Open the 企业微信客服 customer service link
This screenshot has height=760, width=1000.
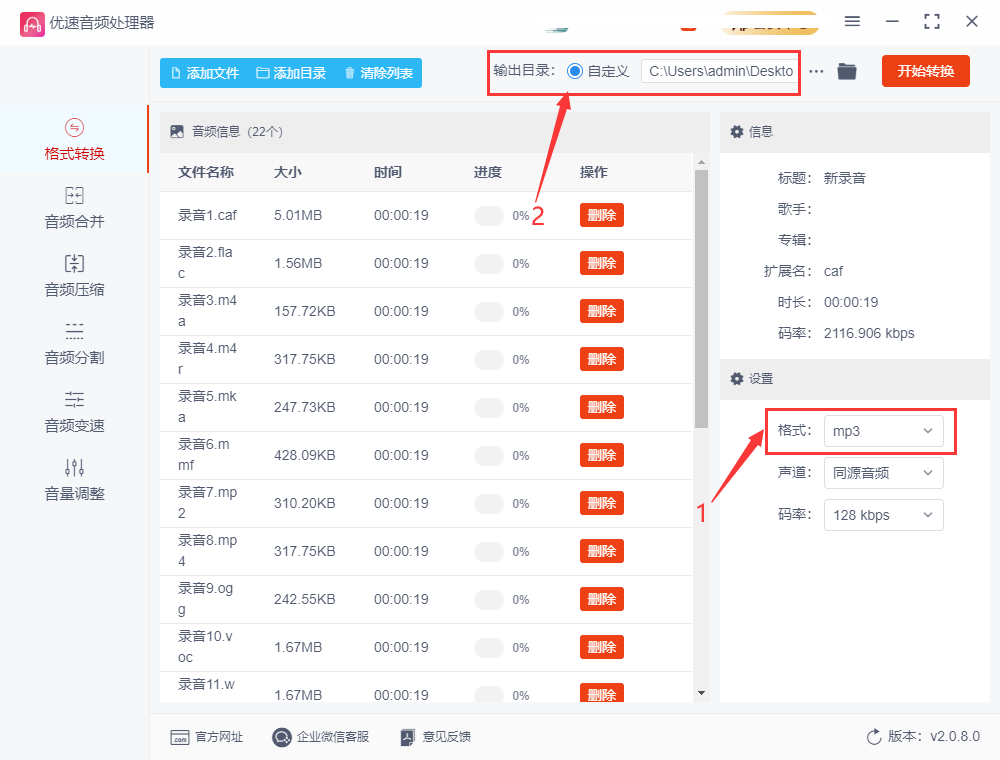point(320,737)
